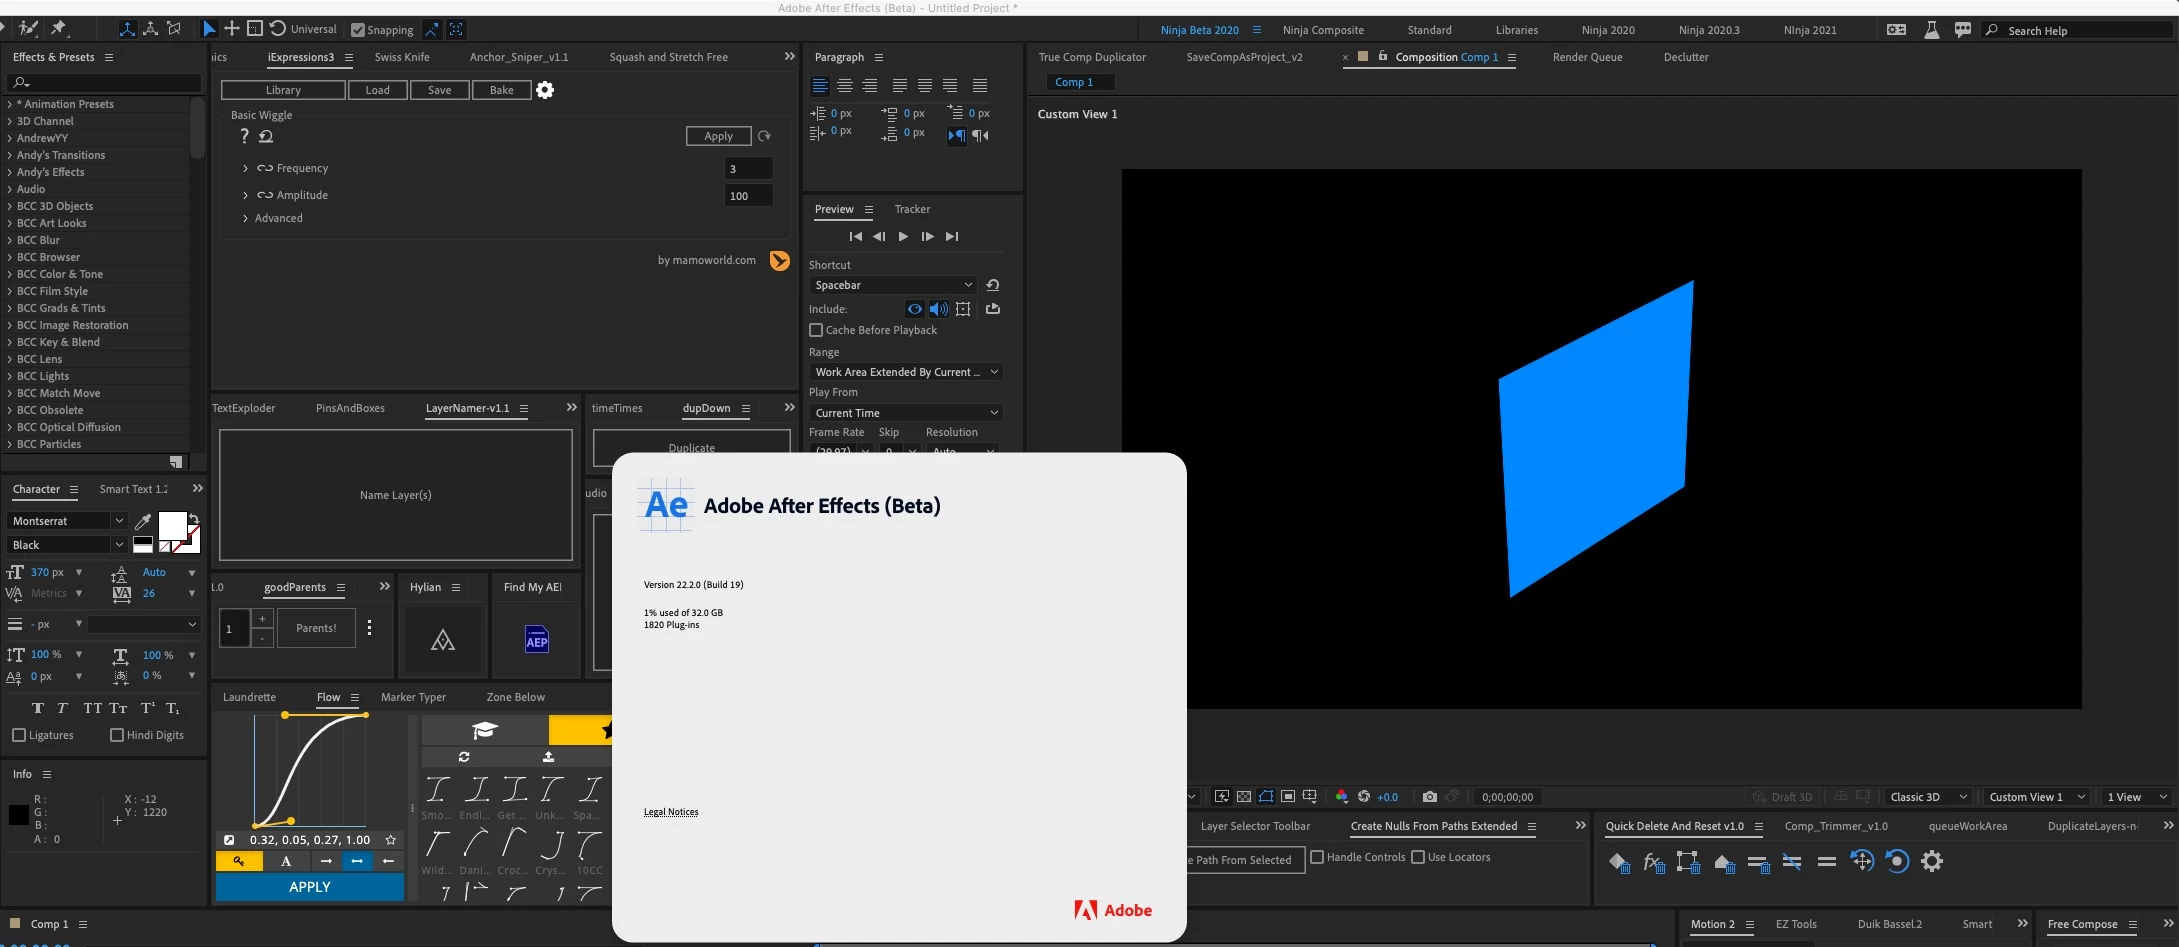
Task: Toggle audio inclusion in preview
Action: point(939,309)
